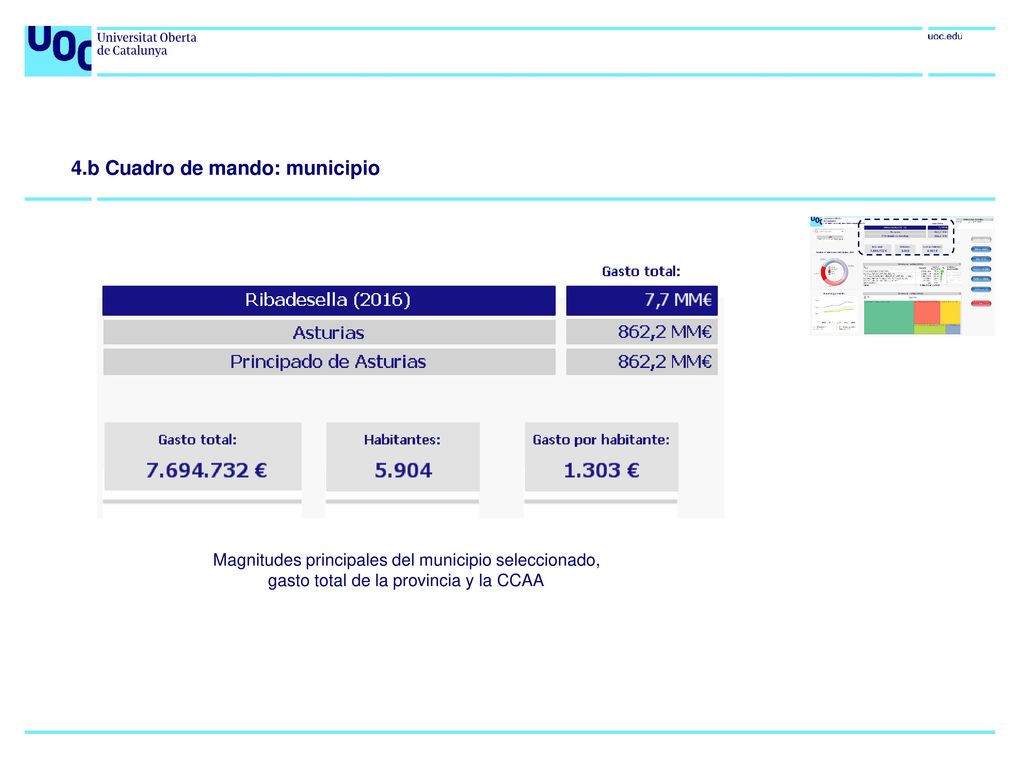Select the Asturias province row

(328, 332)
